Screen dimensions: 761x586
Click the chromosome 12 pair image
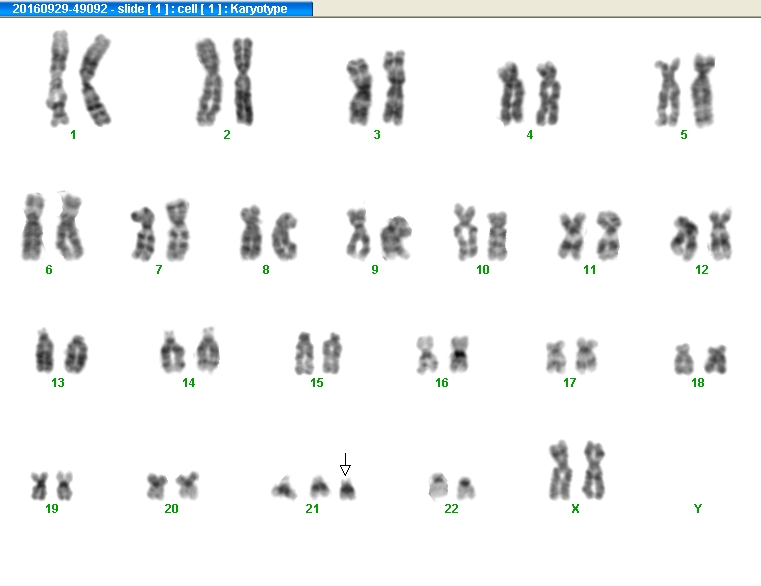701,234
